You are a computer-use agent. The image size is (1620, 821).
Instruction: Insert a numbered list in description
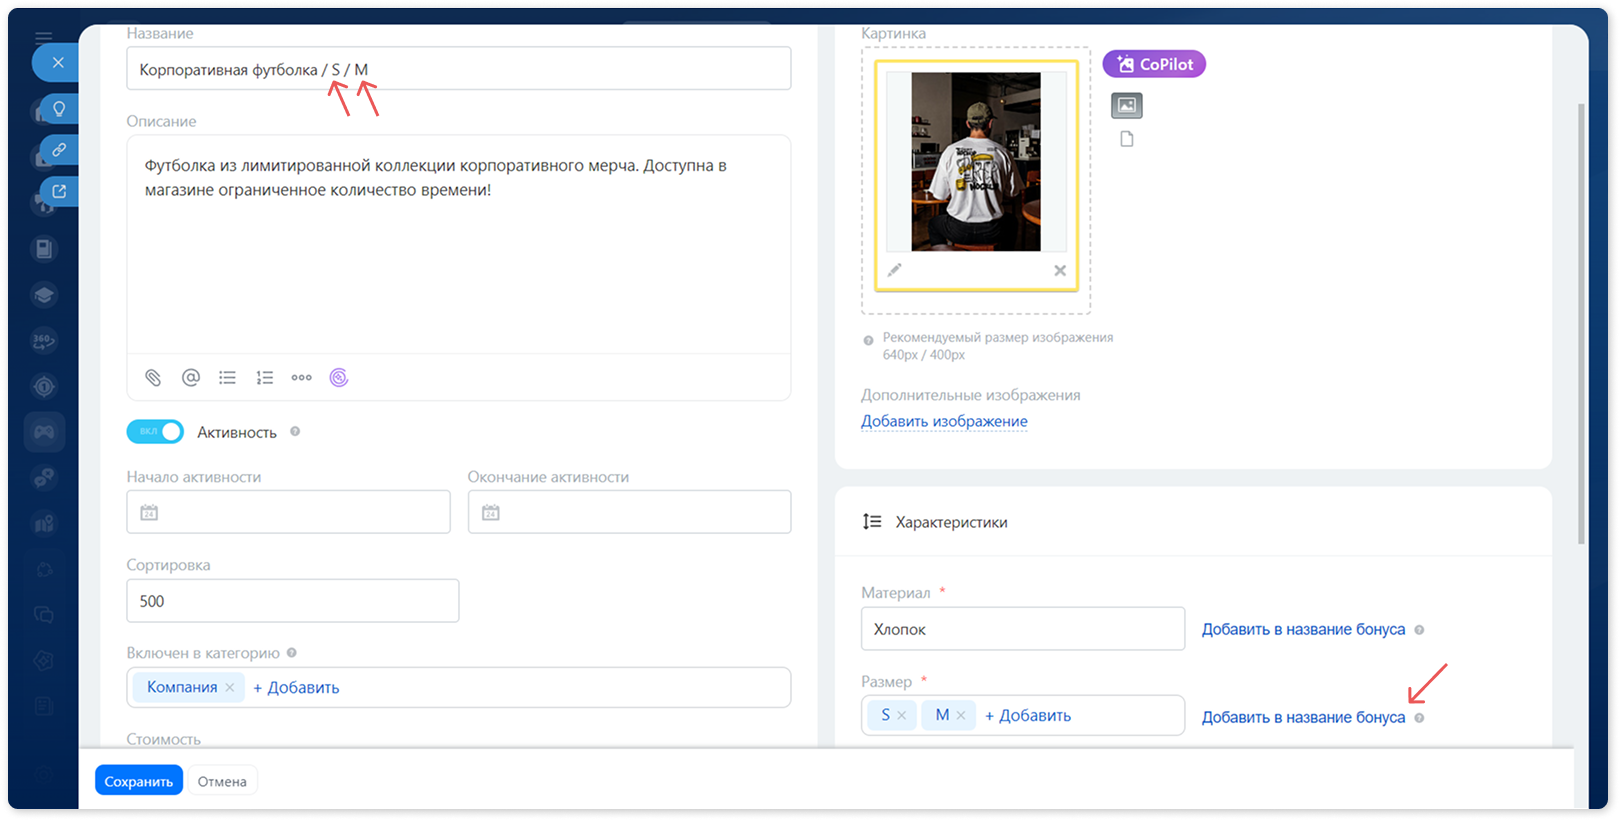(x=265, y=378)
